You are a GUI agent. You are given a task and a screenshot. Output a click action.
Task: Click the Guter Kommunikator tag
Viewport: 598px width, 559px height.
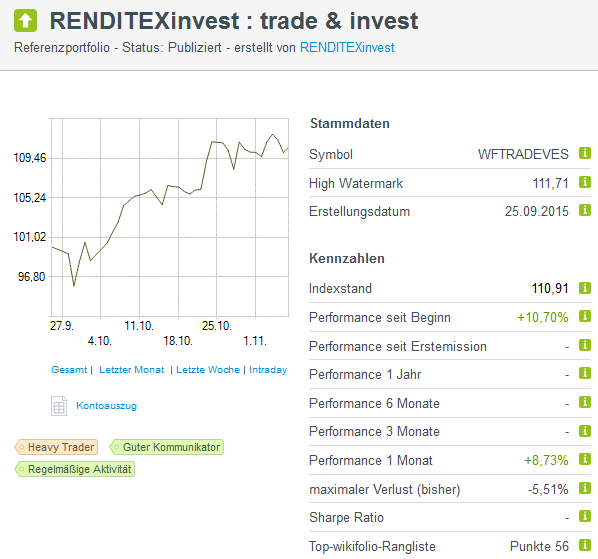pos(167,447)
